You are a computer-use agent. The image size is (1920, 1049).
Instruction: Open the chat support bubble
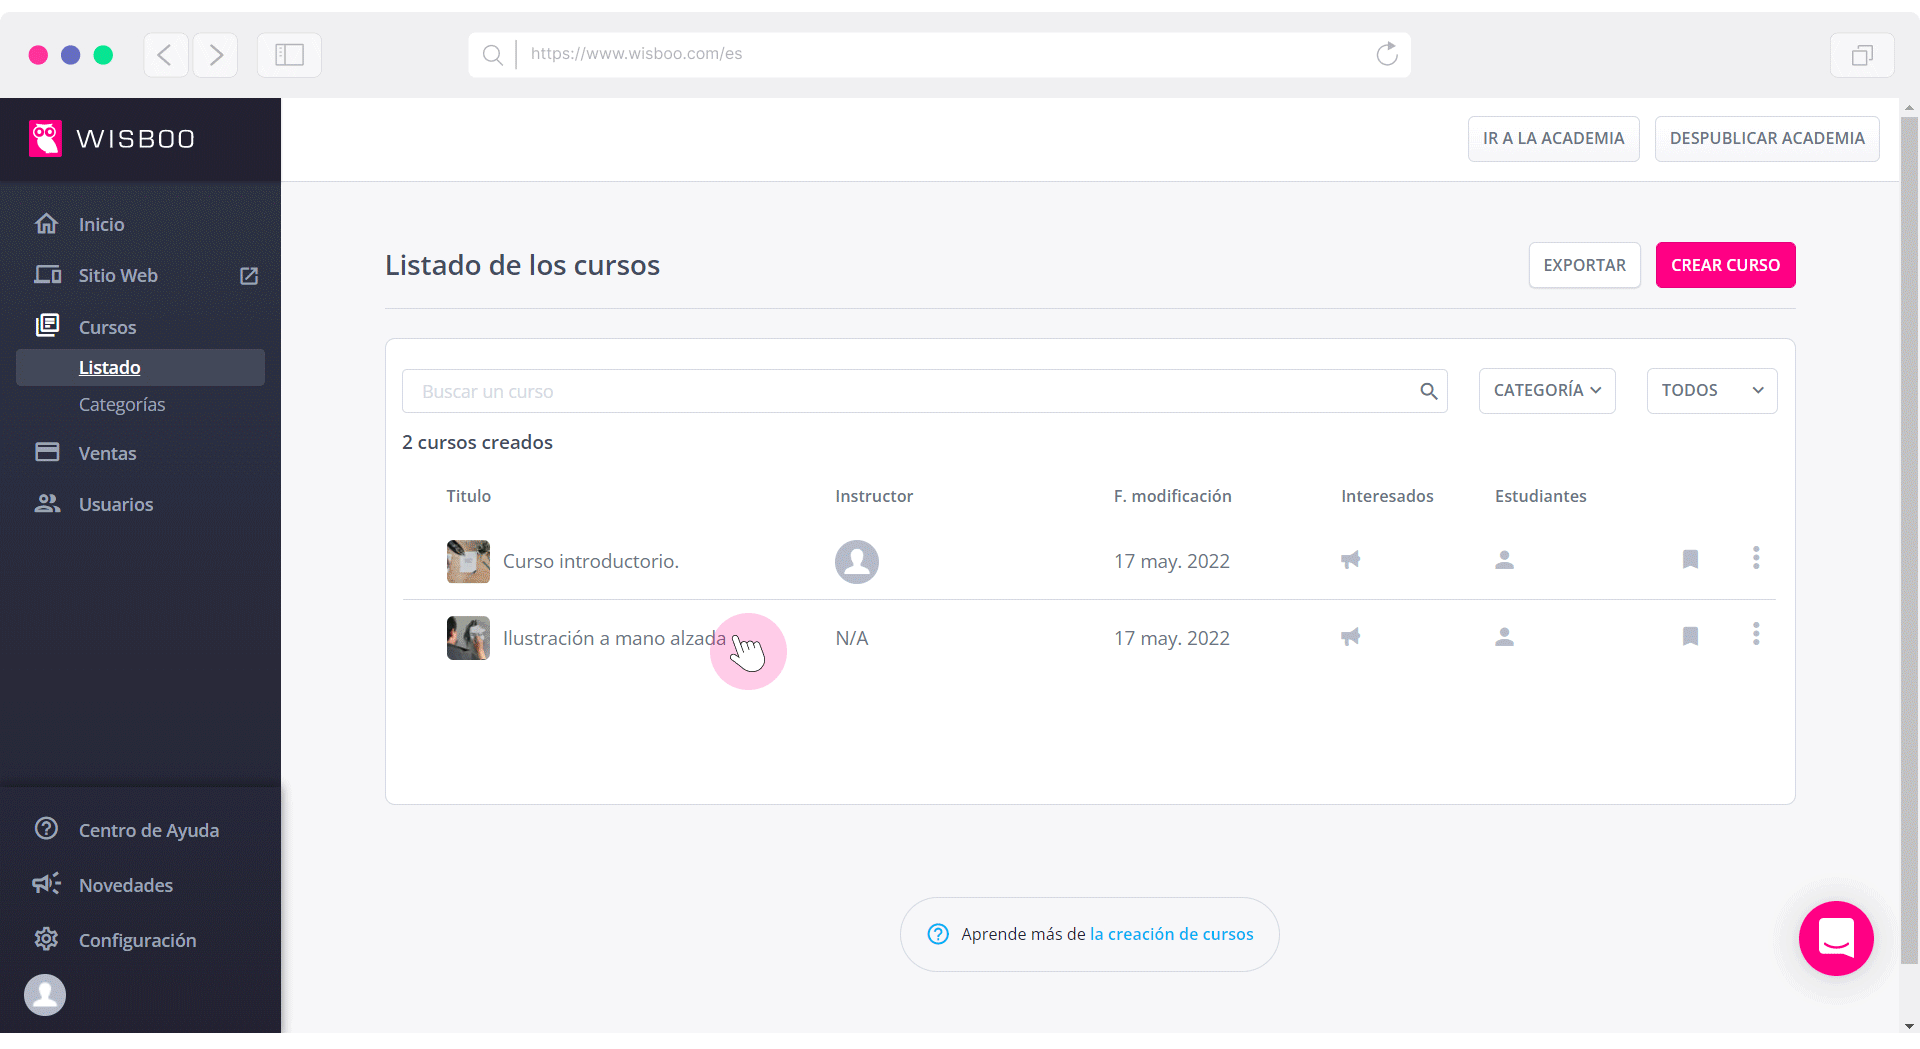1836,938
